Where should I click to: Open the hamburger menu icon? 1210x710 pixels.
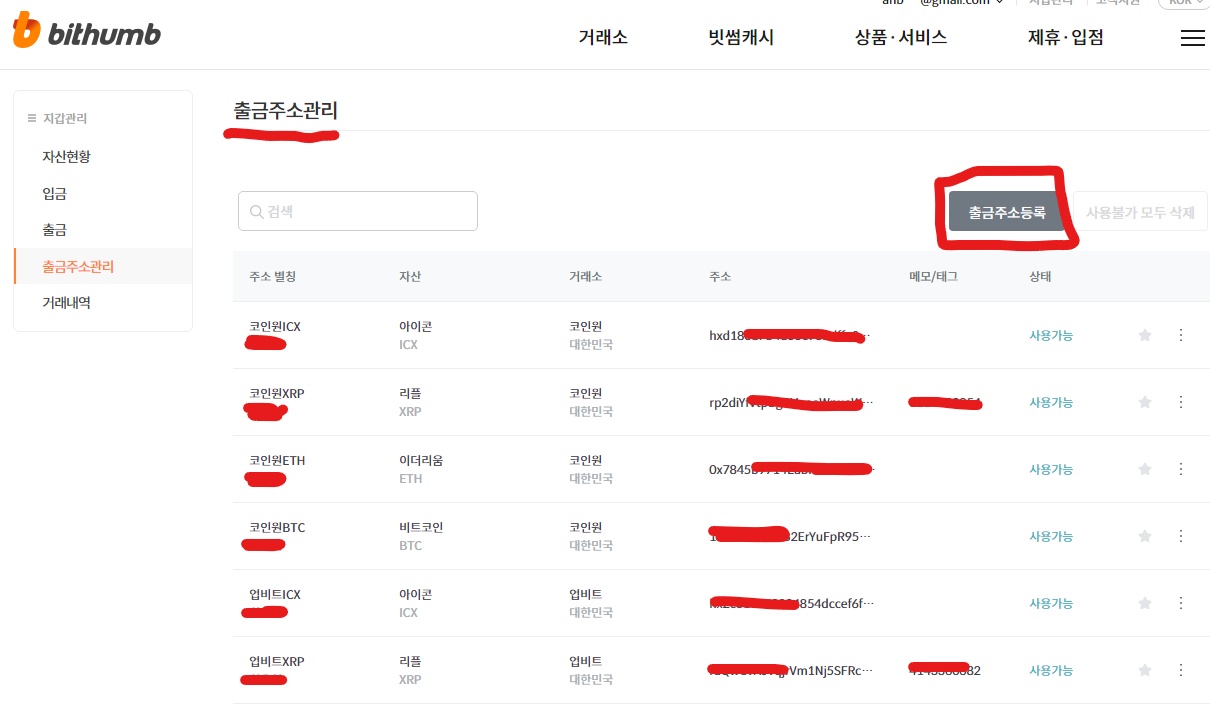coord(1192,38)
